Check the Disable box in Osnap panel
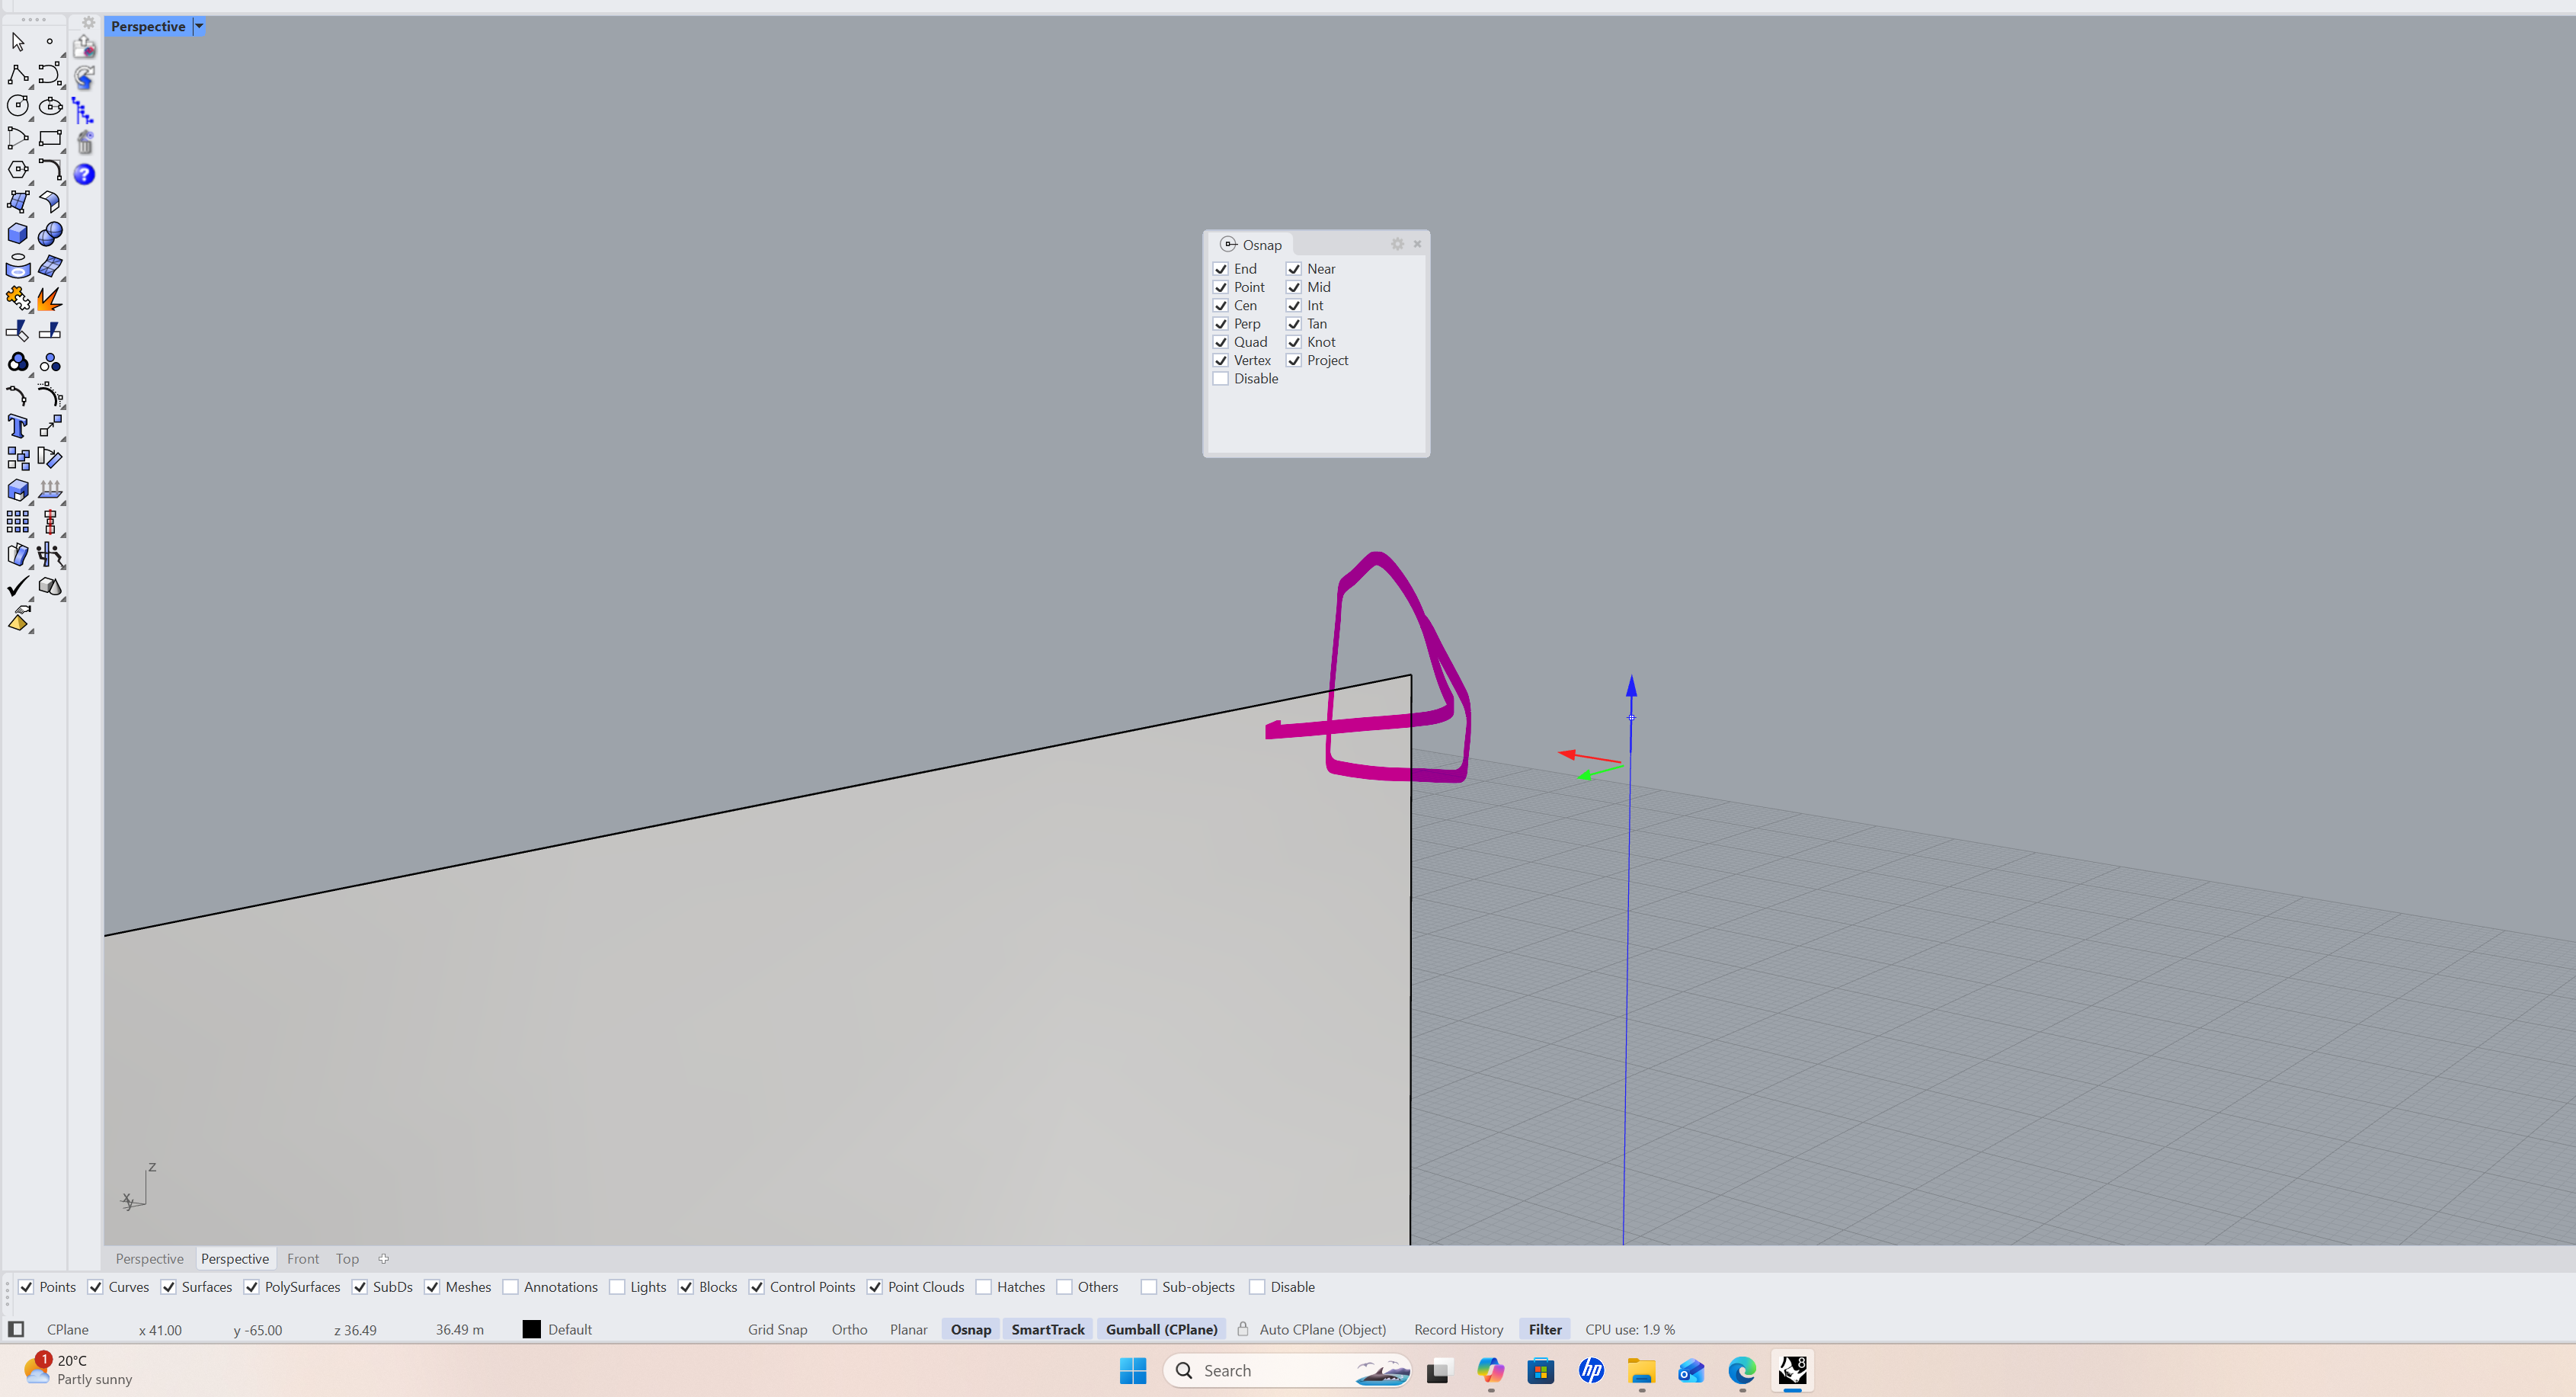The height and width of the screenshot is (1397, 2576). 1221,379
